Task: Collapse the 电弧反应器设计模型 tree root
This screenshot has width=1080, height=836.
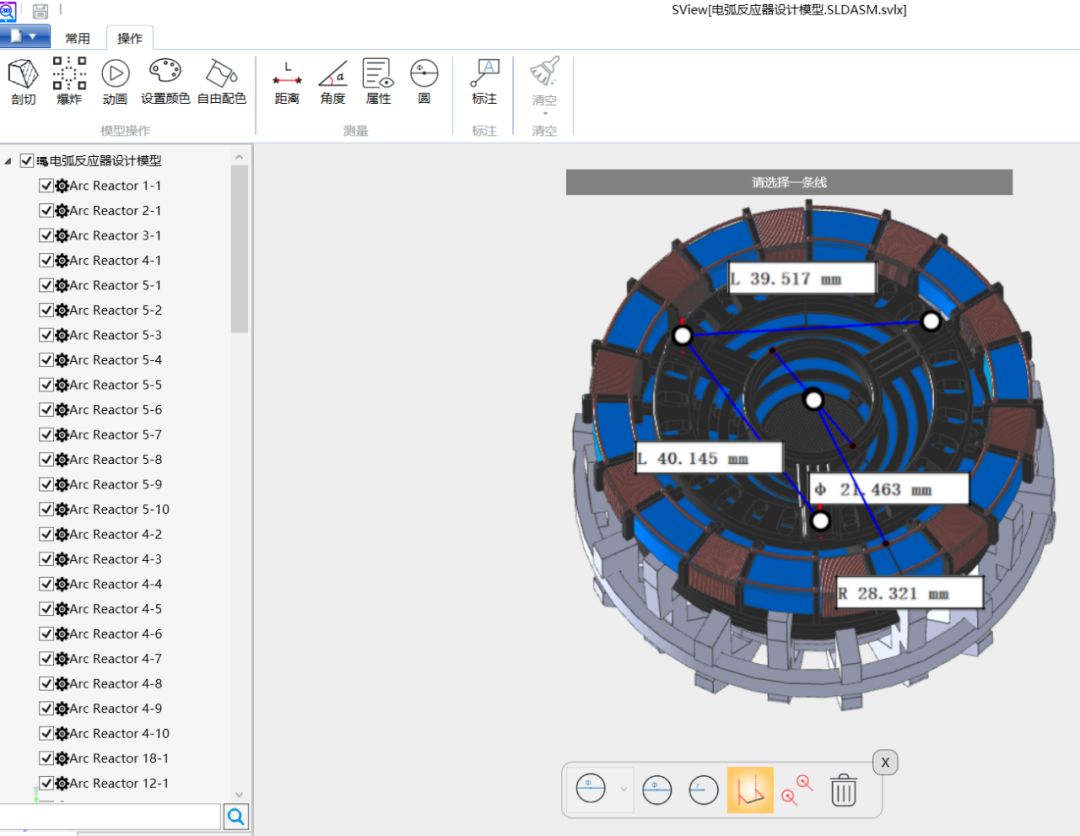Action: tap(8, 161)
